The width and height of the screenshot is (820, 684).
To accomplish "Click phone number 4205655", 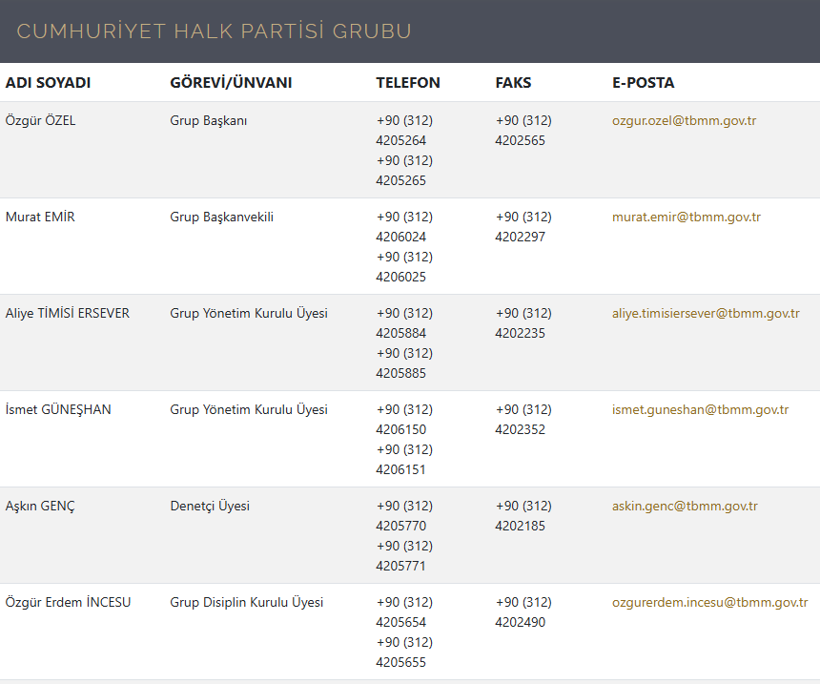I will pyautogui.click(x=401, y=663).
